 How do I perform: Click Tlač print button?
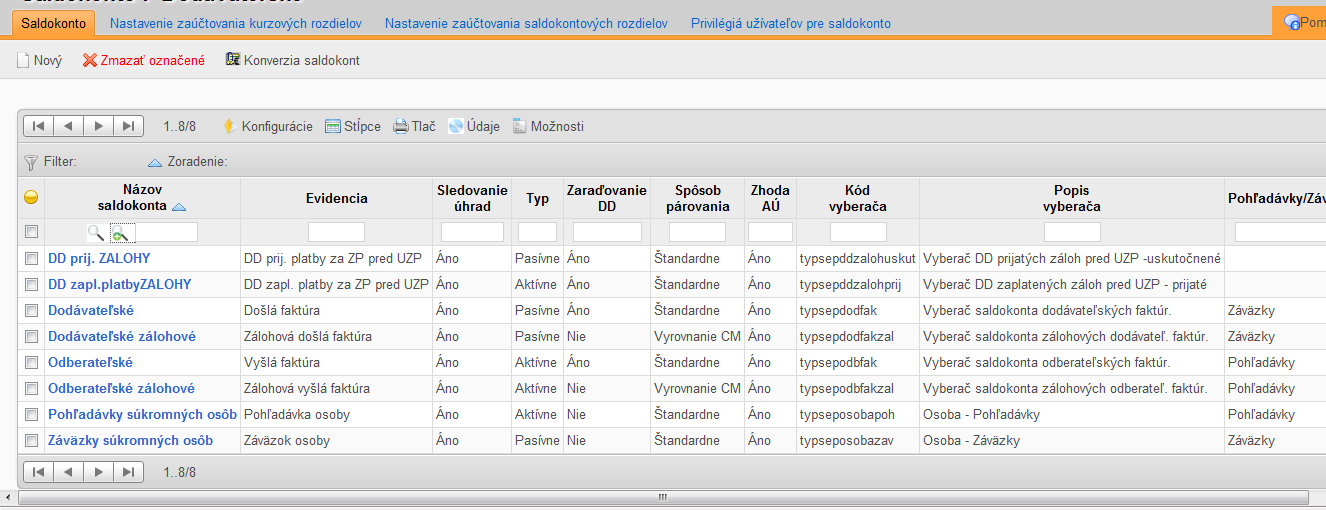(x=414, y=126)
